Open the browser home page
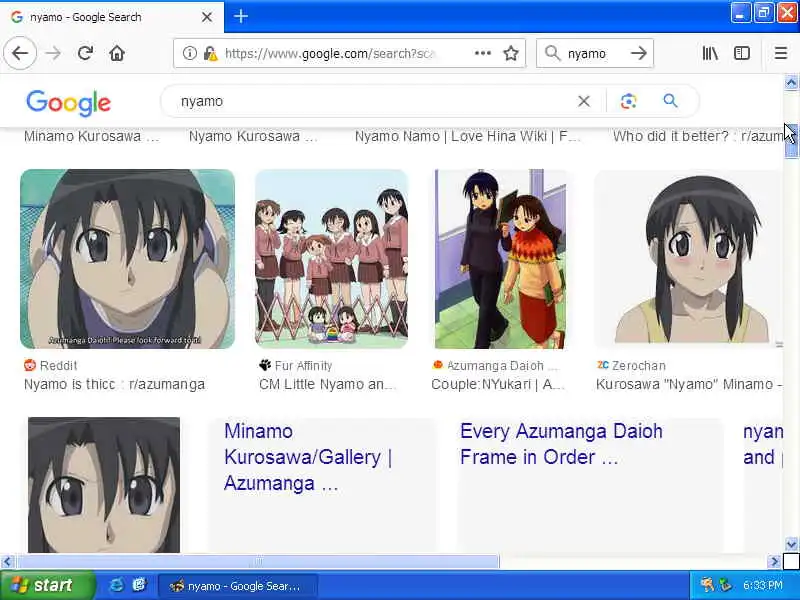This screenshot has width=800, height=600. (117, 53)
